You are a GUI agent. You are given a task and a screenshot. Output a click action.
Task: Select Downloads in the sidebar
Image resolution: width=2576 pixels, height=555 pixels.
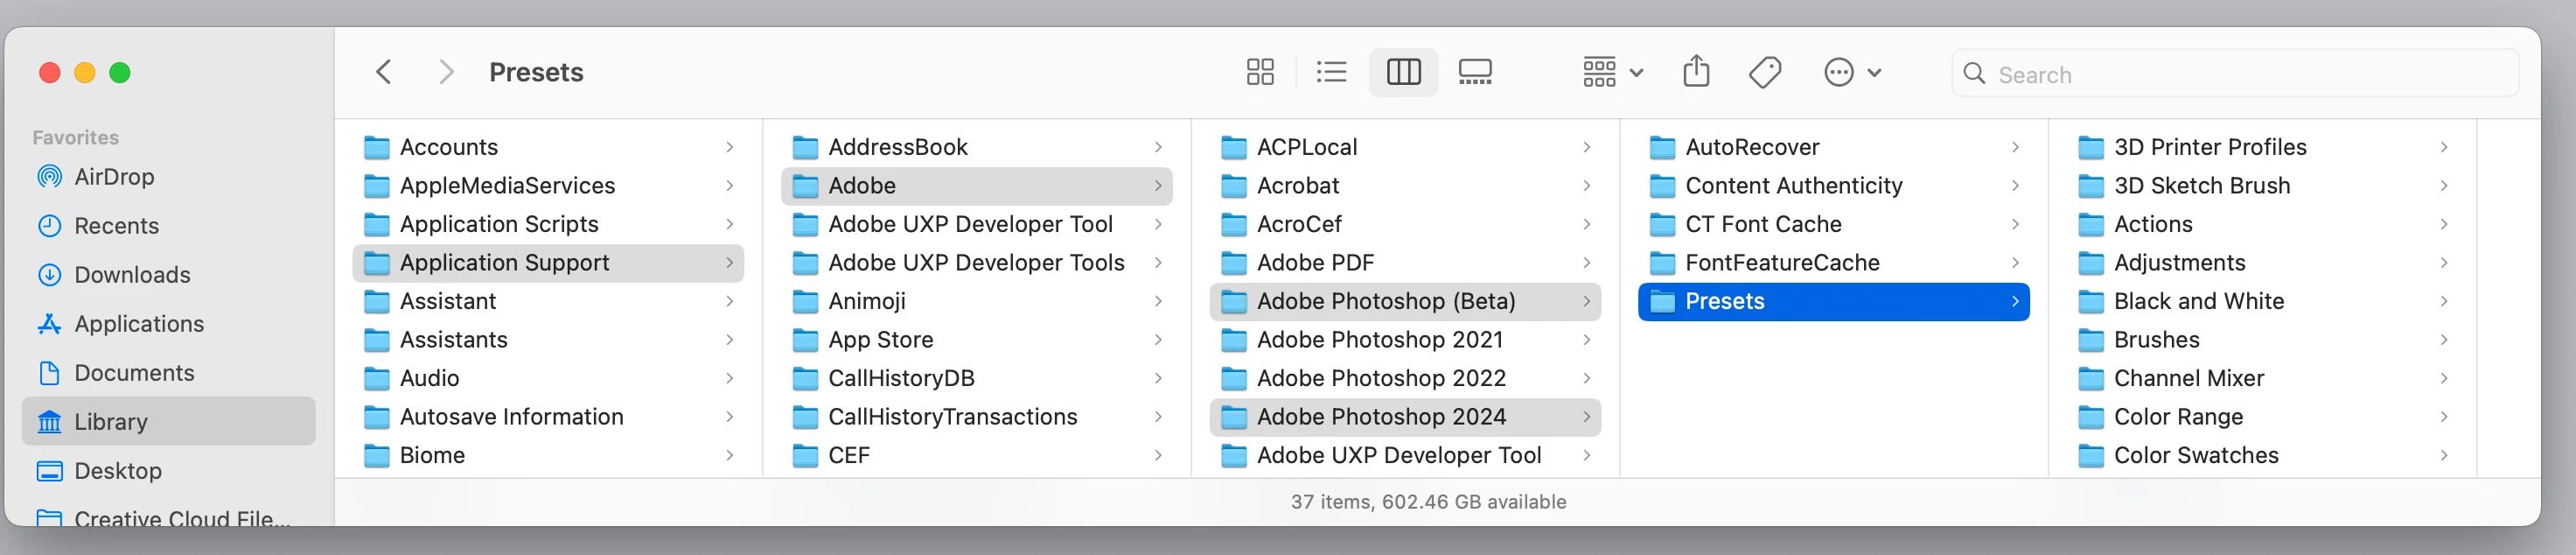[x=132, y=275]
